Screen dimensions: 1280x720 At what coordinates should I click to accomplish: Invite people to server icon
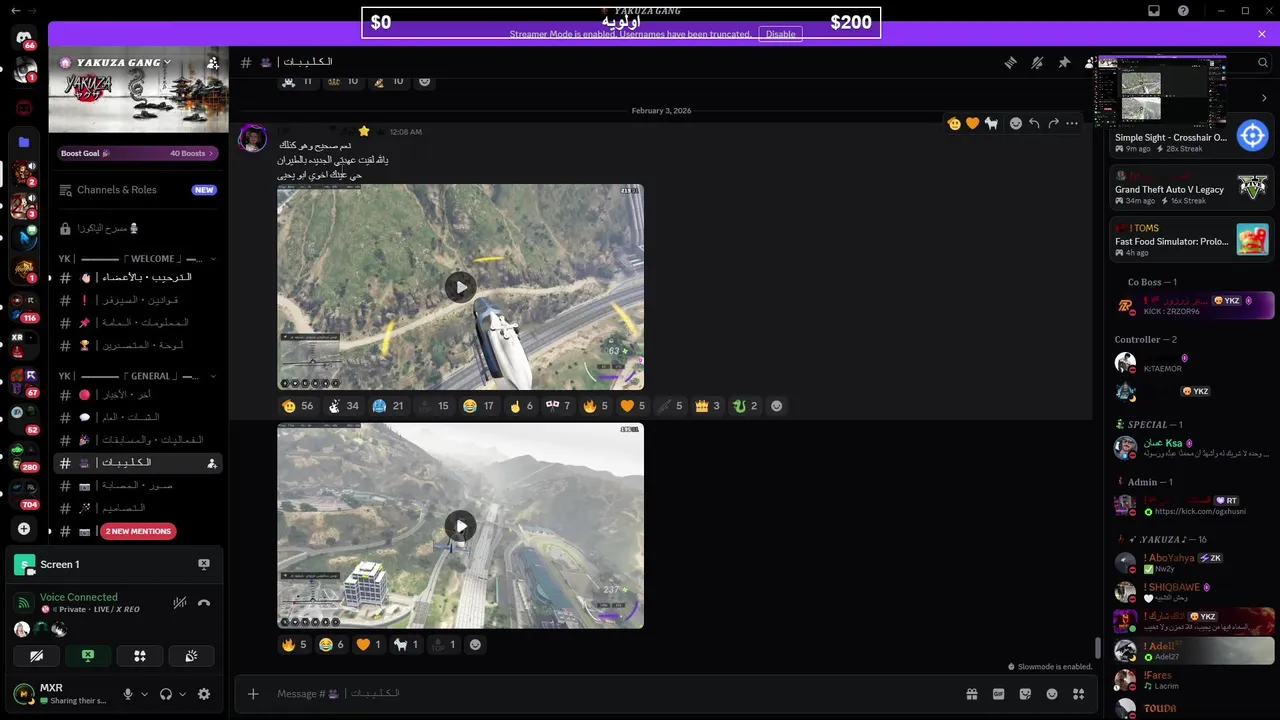pyautogui.click(x=212, y=62)
